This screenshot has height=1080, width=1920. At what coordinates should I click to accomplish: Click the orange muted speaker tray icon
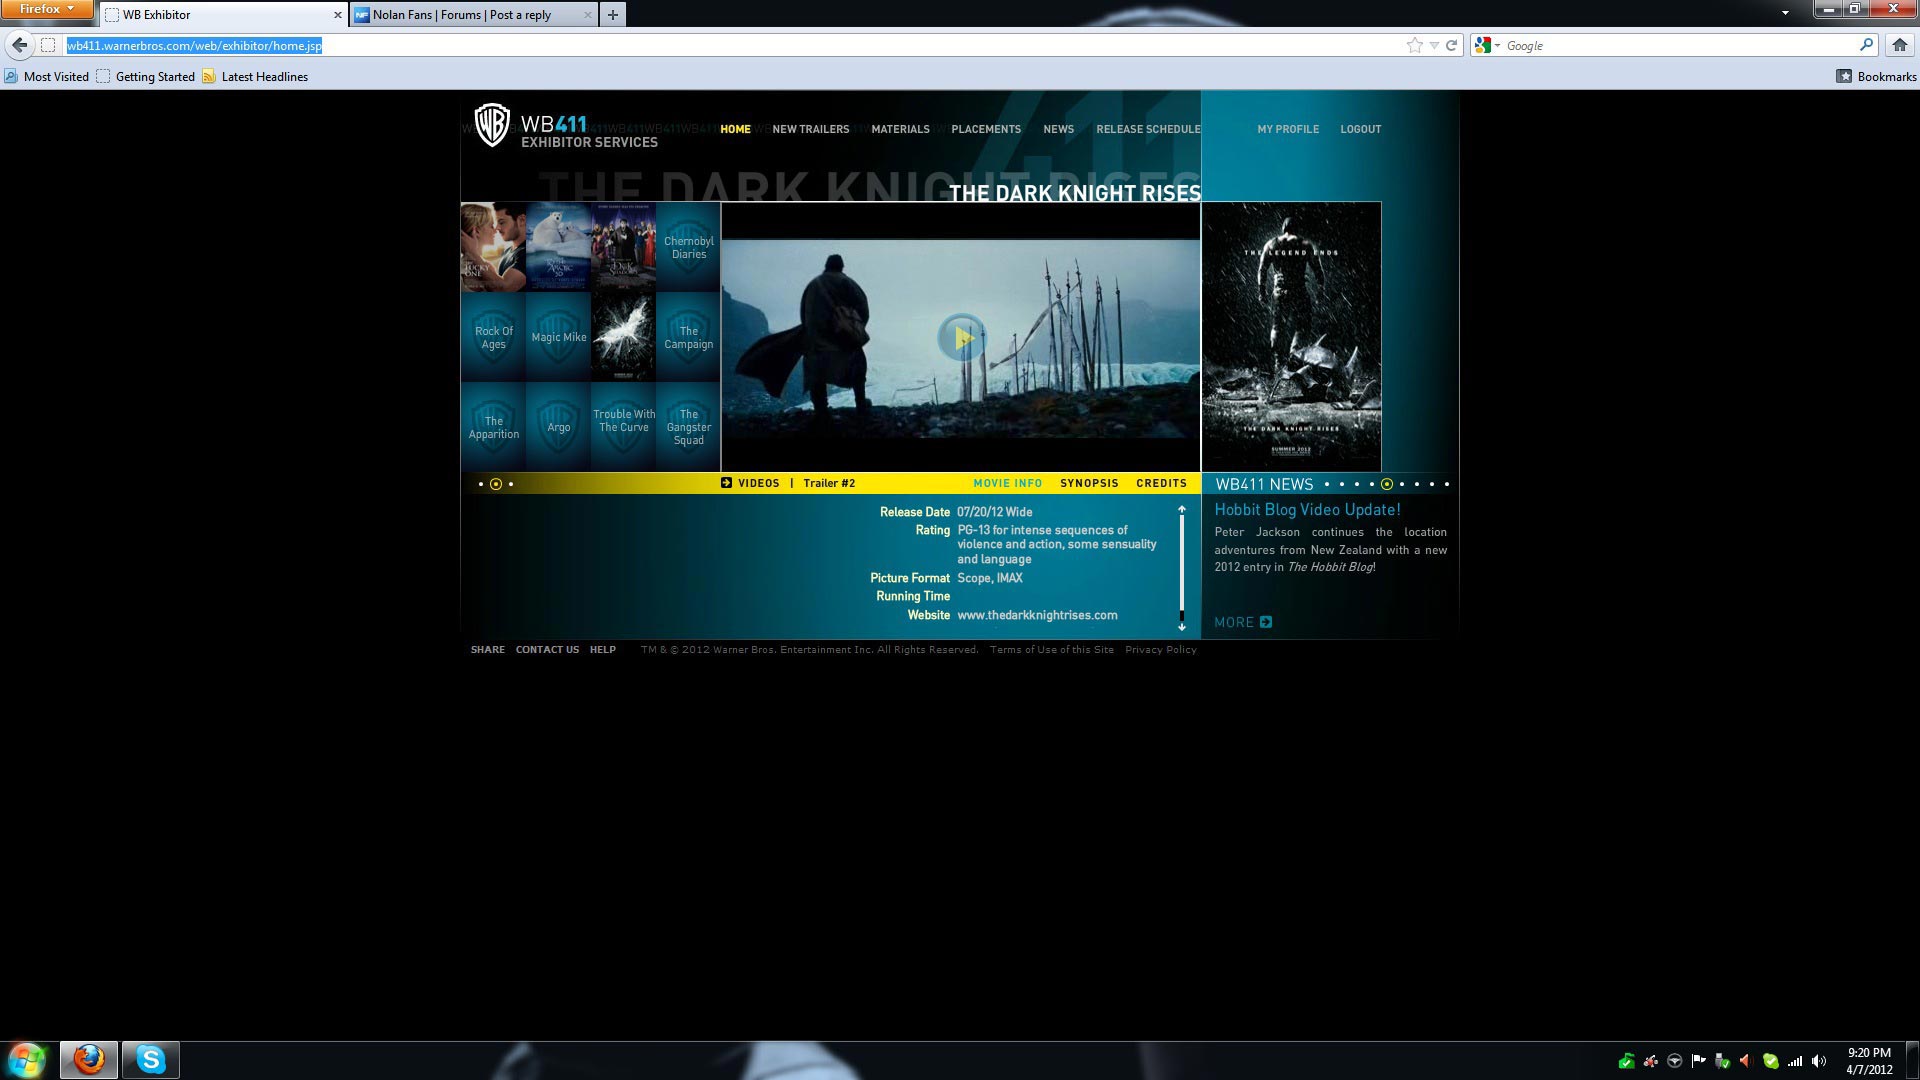pyautogui.click(x=1746, y=1061)
